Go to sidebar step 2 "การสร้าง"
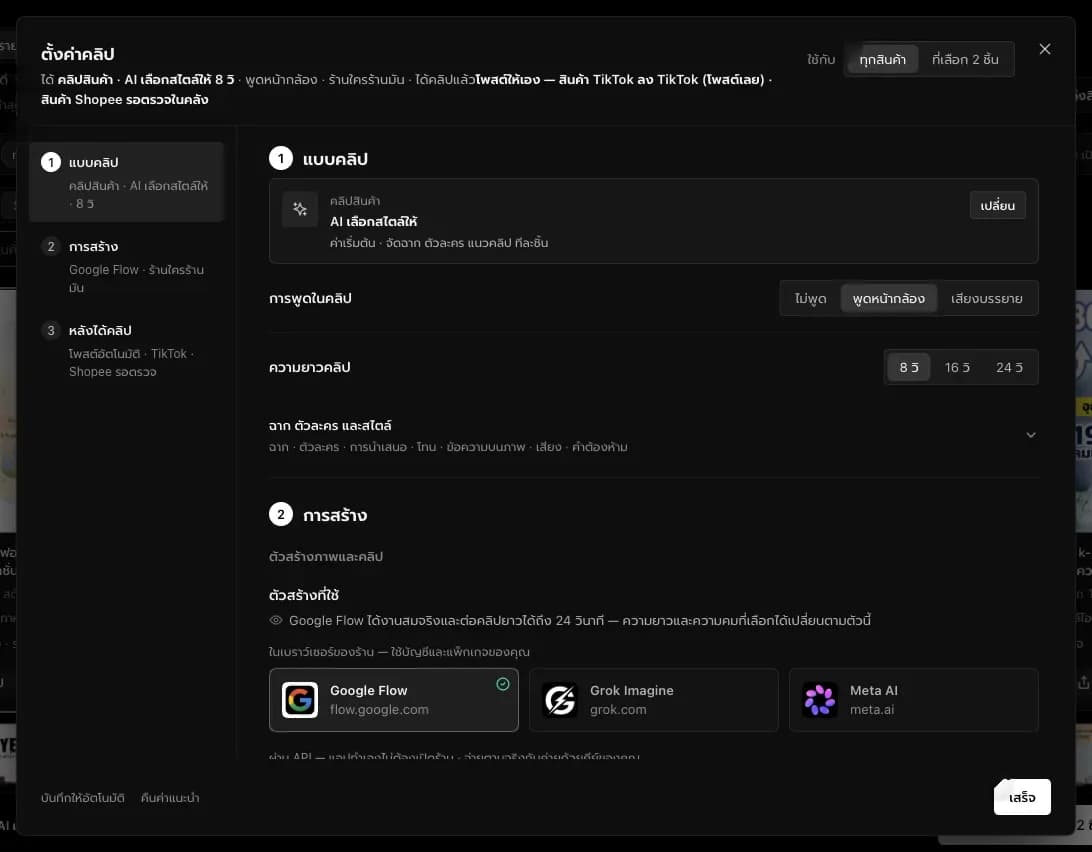 click(127, 266)
